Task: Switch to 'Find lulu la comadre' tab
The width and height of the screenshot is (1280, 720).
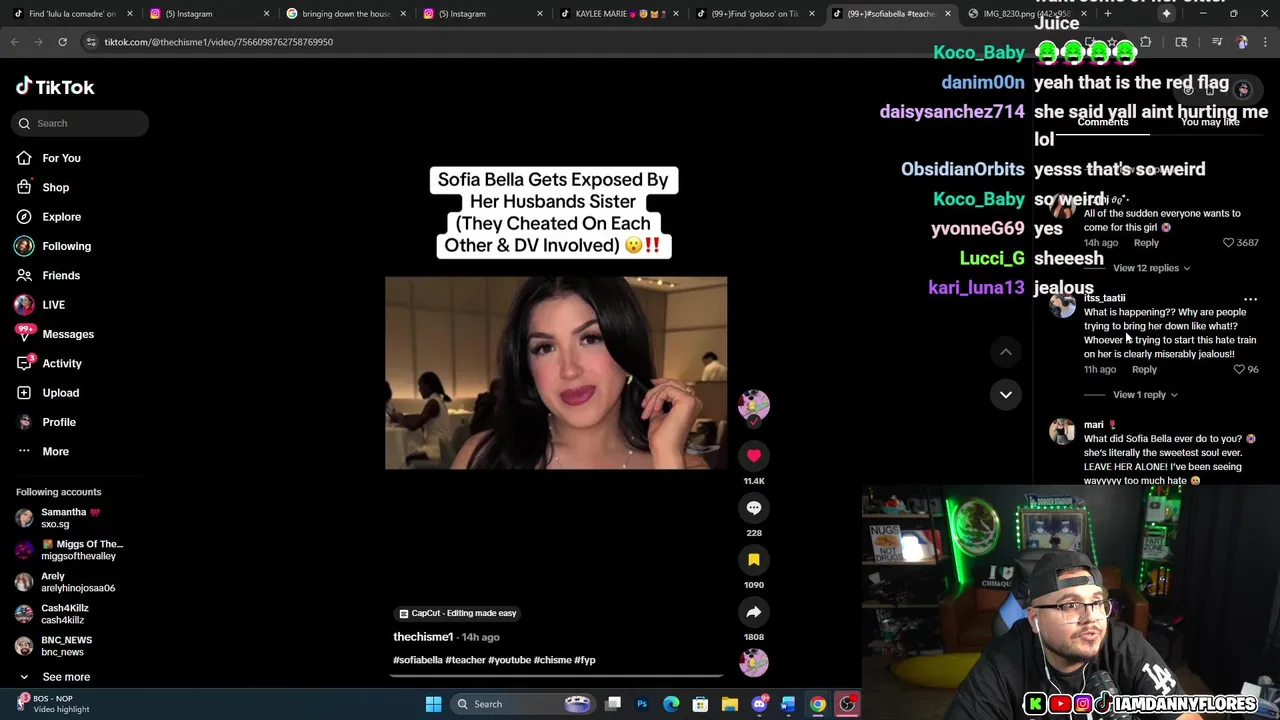Action: pyautogui.click(x=72, y=14)
